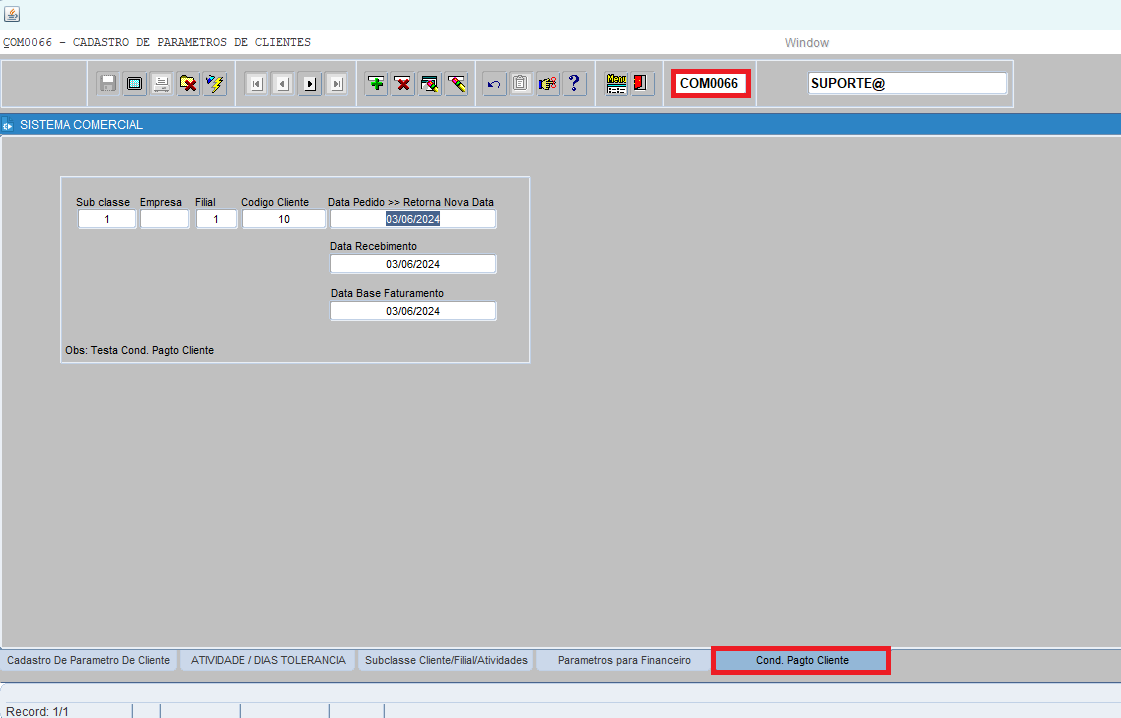Click the Sub classe input field
This screenshot has height=718, width=1121.
(x=107, y=219)
